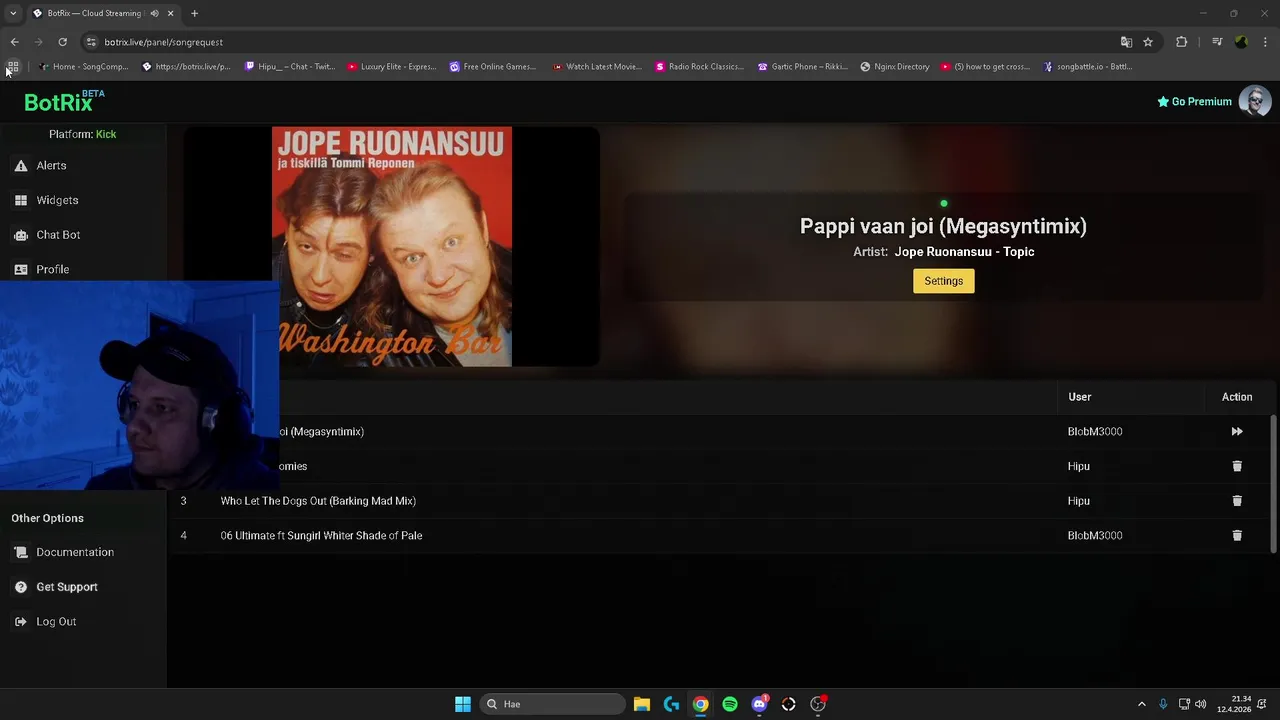Open the user avatar menu
The height and width of the screenshot is (720, 1280).
[1255, 101]
